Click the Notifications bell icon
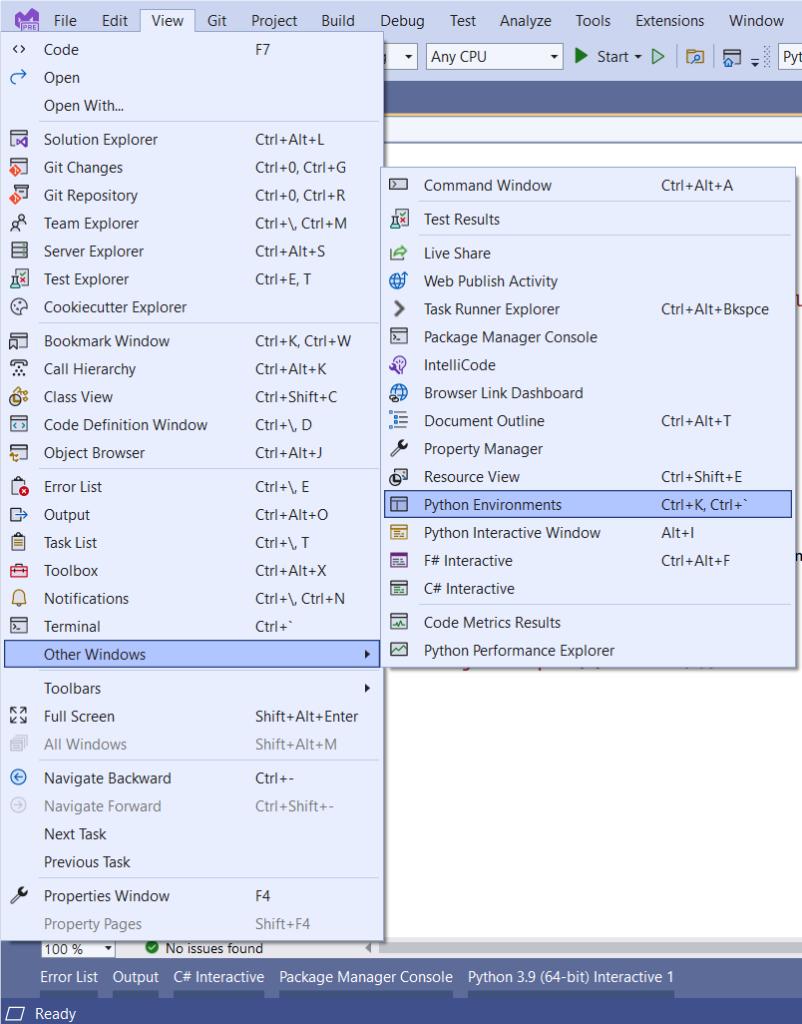 click(19, 599)
